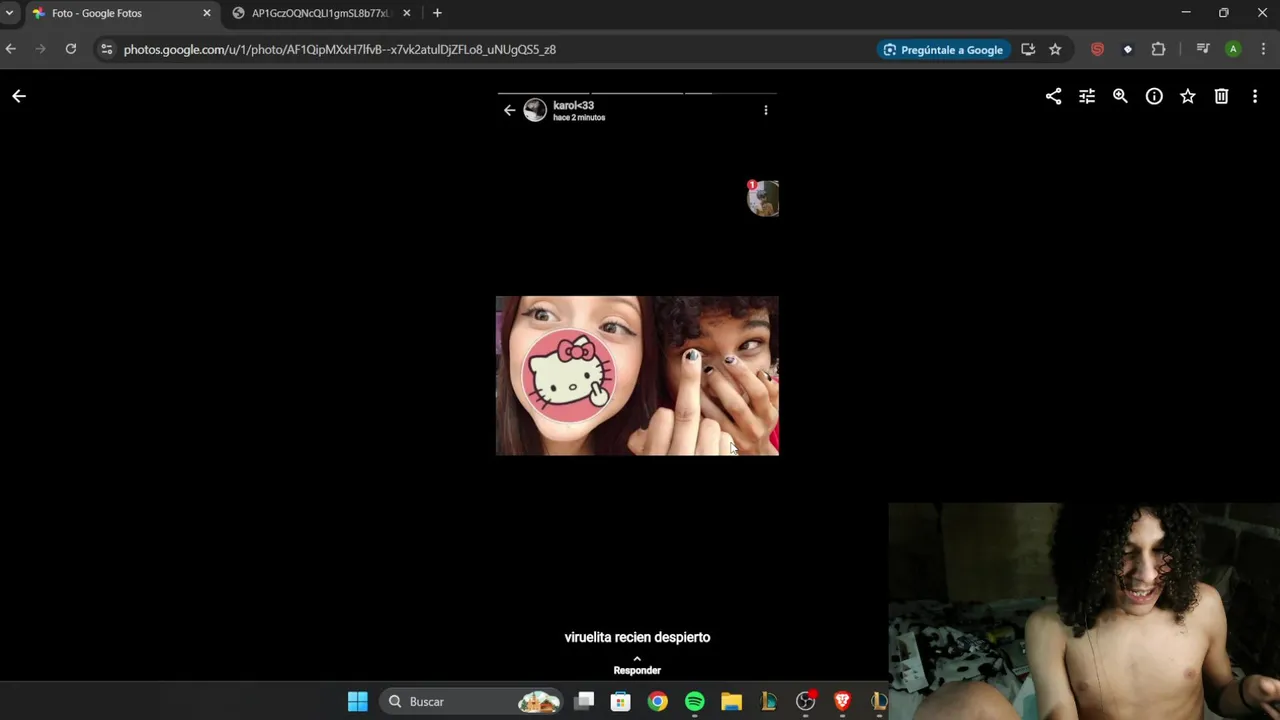1280x720 pixels.
Task: Click the story back arrow beside karol<33
Action: pos(509,110)
